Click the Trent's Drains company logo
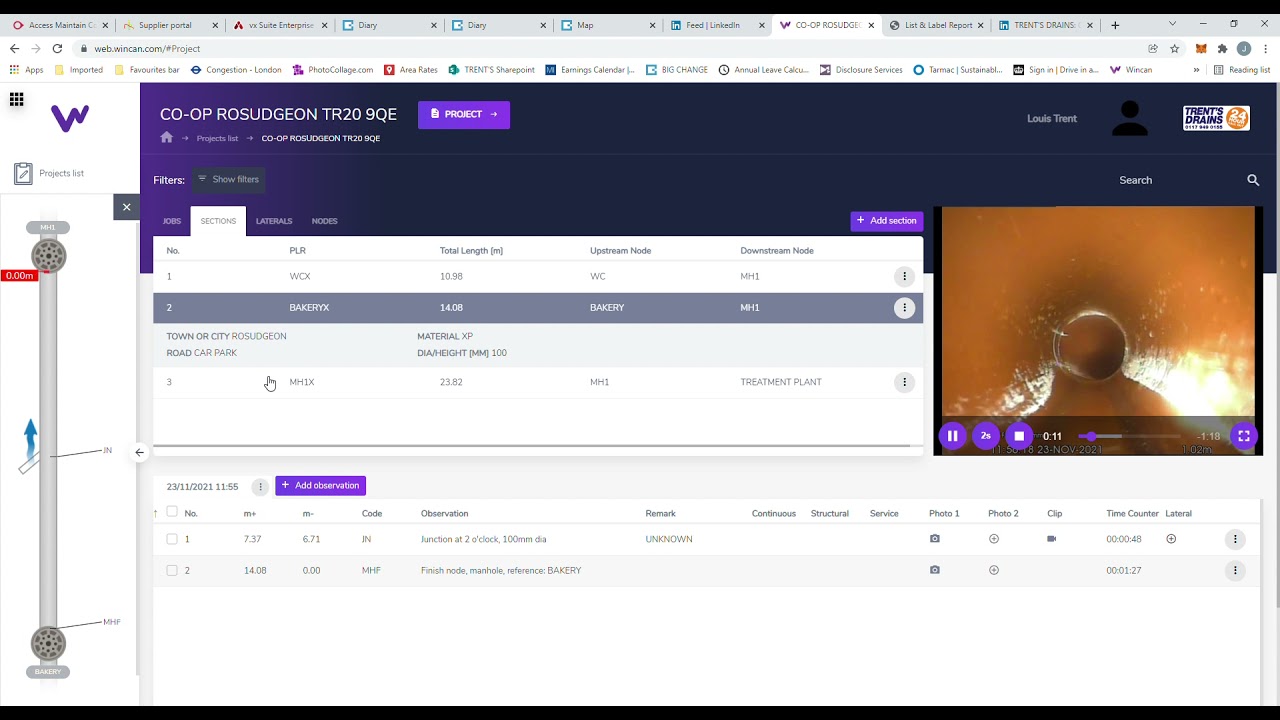 (1216, 118)
